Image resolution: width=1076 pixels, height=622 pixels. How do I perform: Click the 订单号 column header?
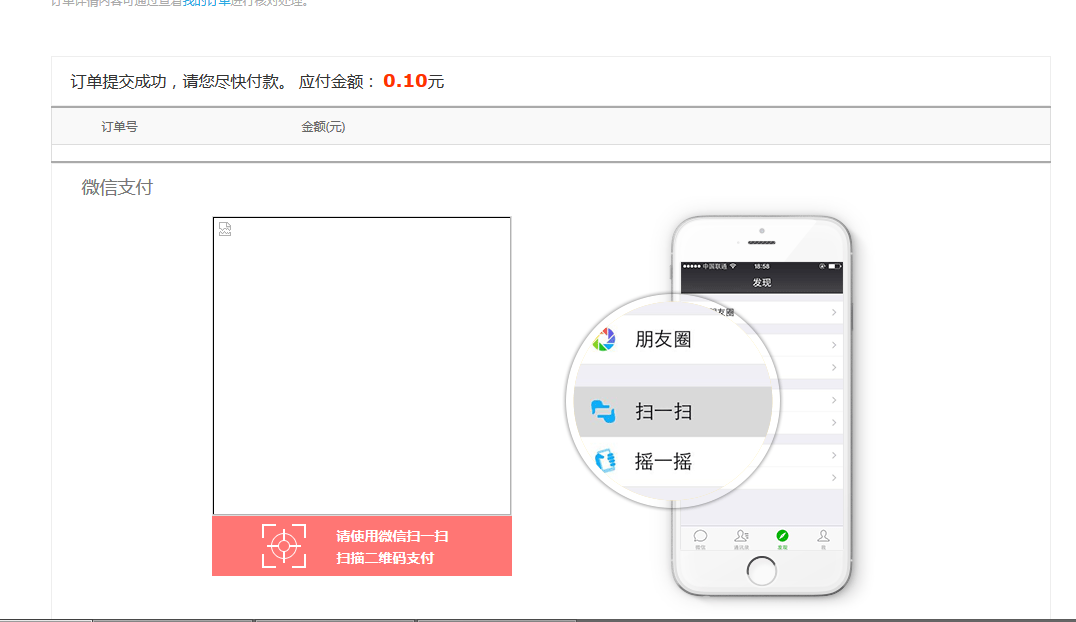(119, 127)
